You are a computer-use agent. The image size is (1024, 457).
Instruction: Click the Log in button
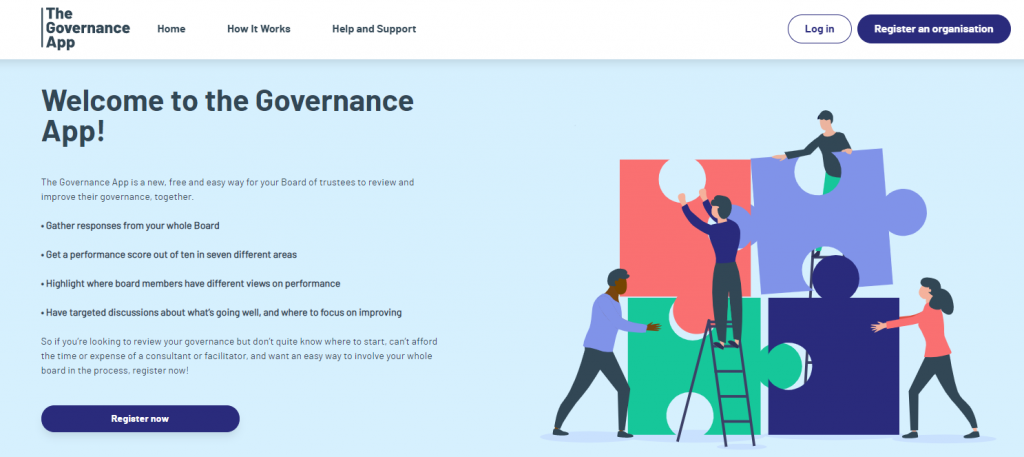tap(819, 29)
